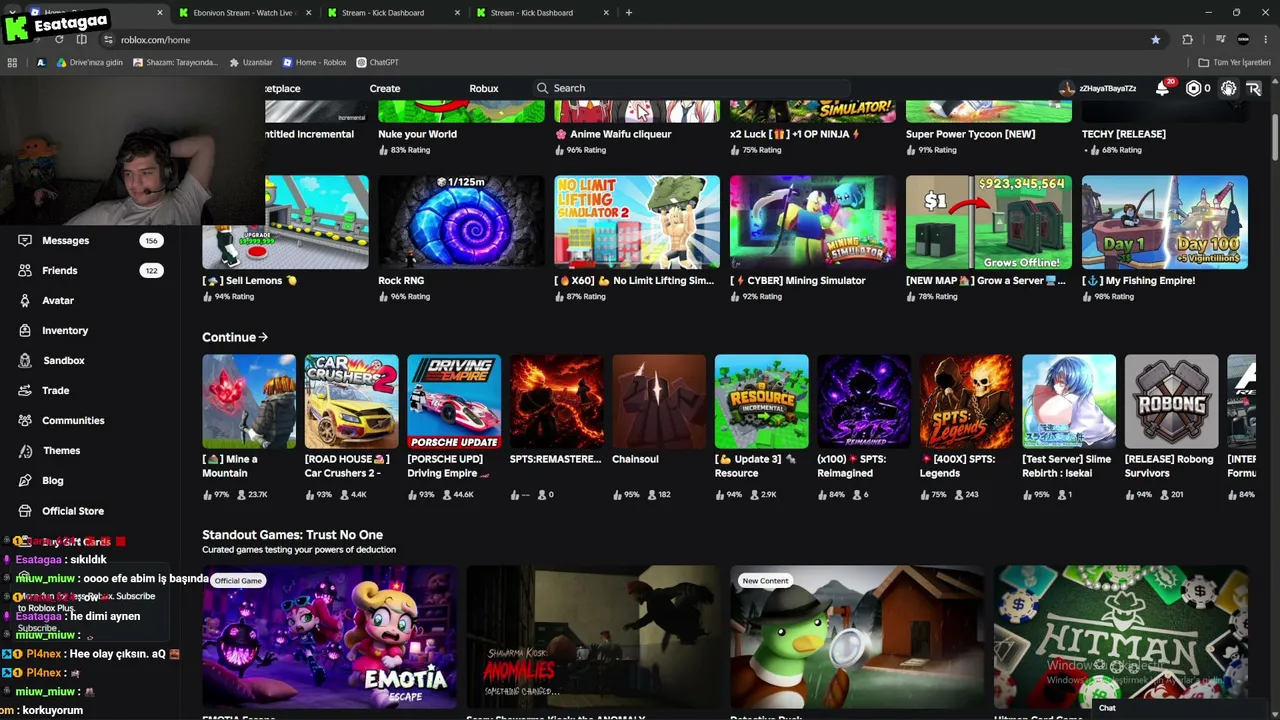The image size is (1280, 720).
Task: Open the Robong Survivors thumbnail
Action: click(x=1172, y=401)
